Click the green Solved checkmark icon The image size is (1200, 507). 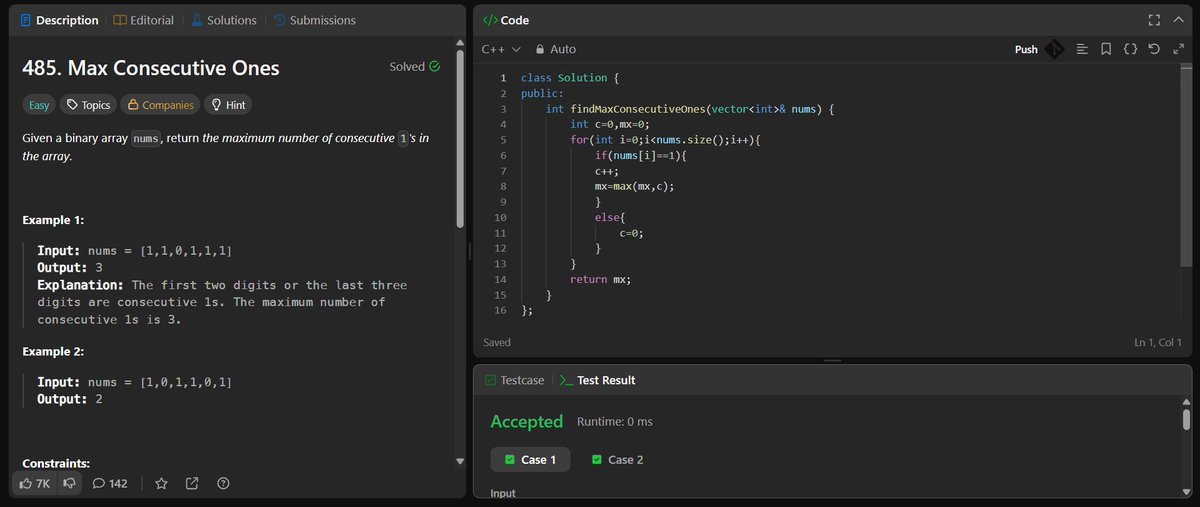pos(434,67)
